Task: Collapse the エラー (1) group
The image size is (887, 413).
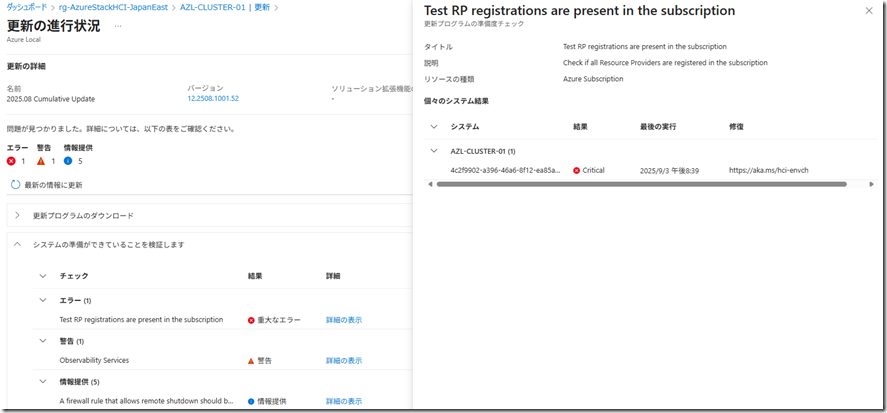Action: coord(42,300)
